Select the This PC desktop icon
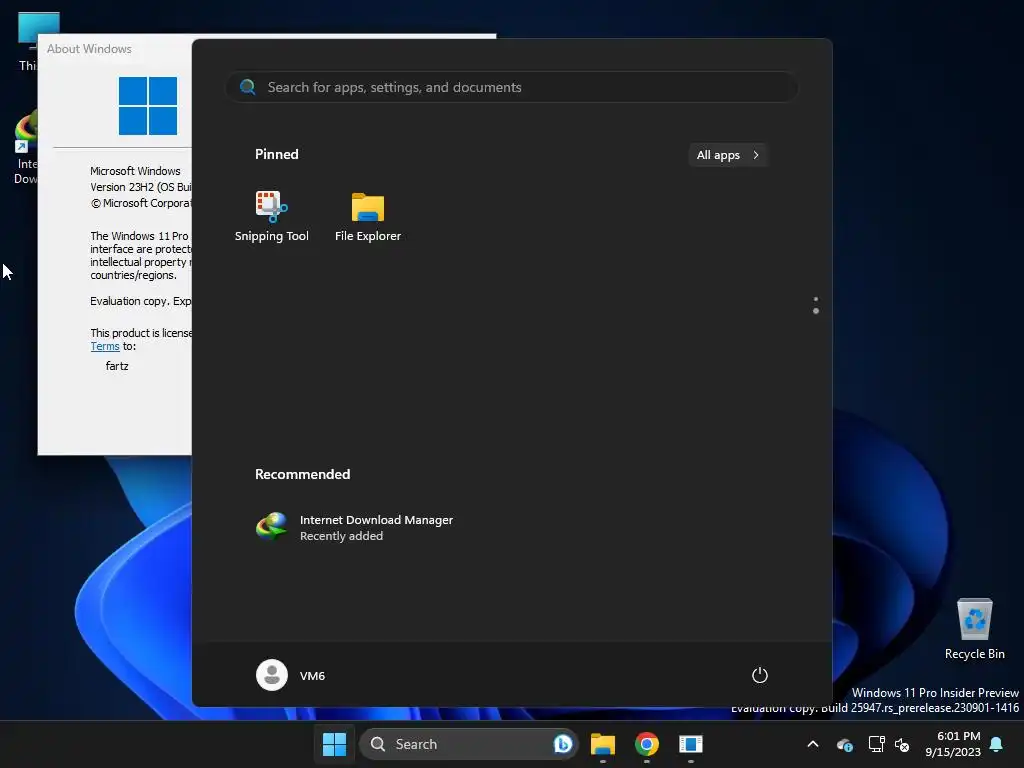This screenshot has height=768, width=1024. (x=30, y=40)
